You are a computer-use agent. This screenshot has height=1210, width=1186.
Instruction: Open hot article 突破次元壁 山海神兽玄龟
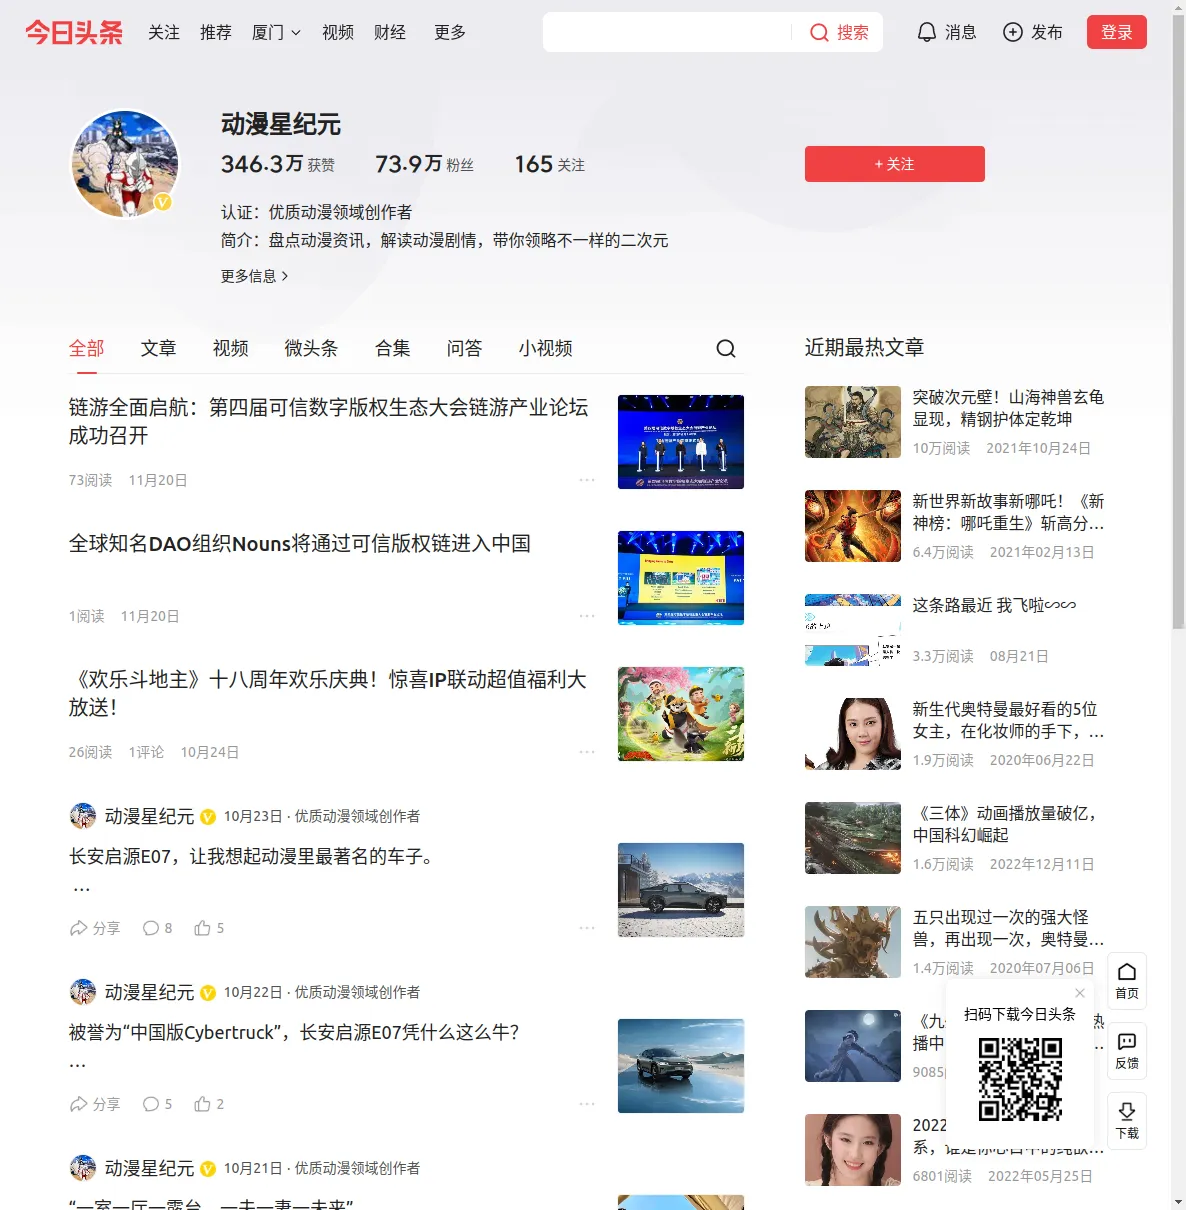click(1009, 408)
